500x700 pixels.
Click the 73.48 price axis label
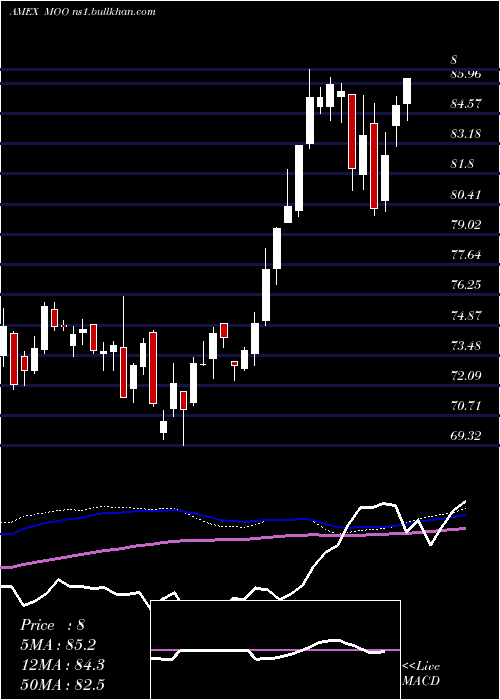pyautogui.click(x=466, y=346)
